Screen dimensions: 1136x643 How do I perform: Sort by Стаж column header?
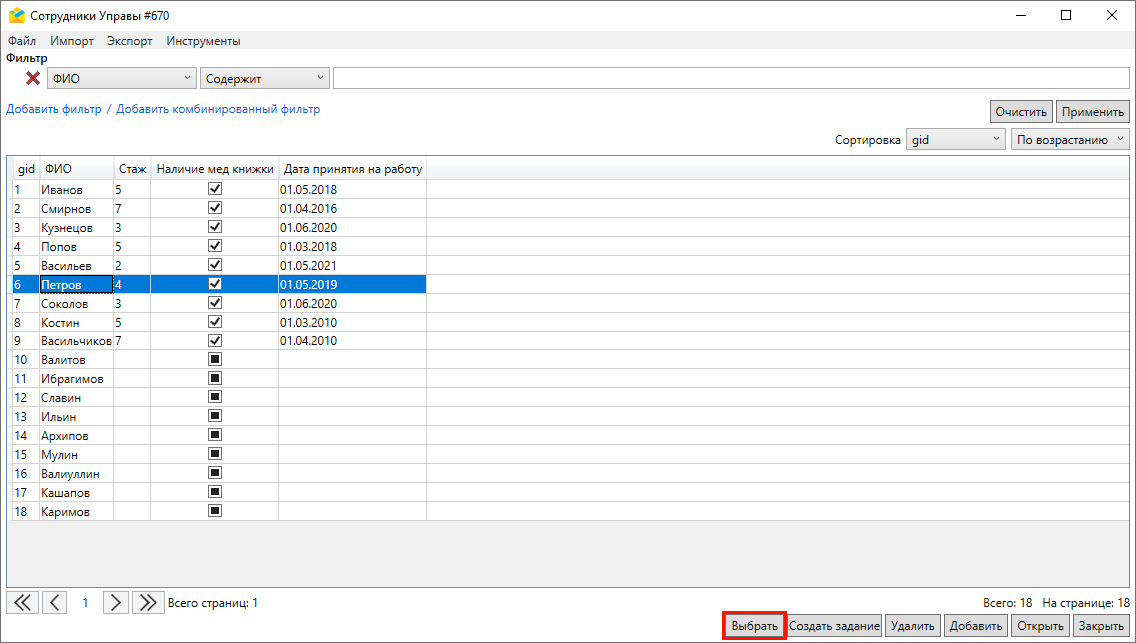(x=132, y=169)
